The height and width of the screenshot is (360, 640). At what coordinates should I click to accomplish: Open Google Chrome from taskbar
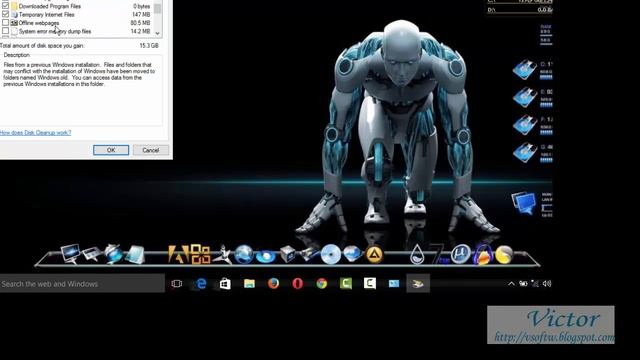click(322, 284)
